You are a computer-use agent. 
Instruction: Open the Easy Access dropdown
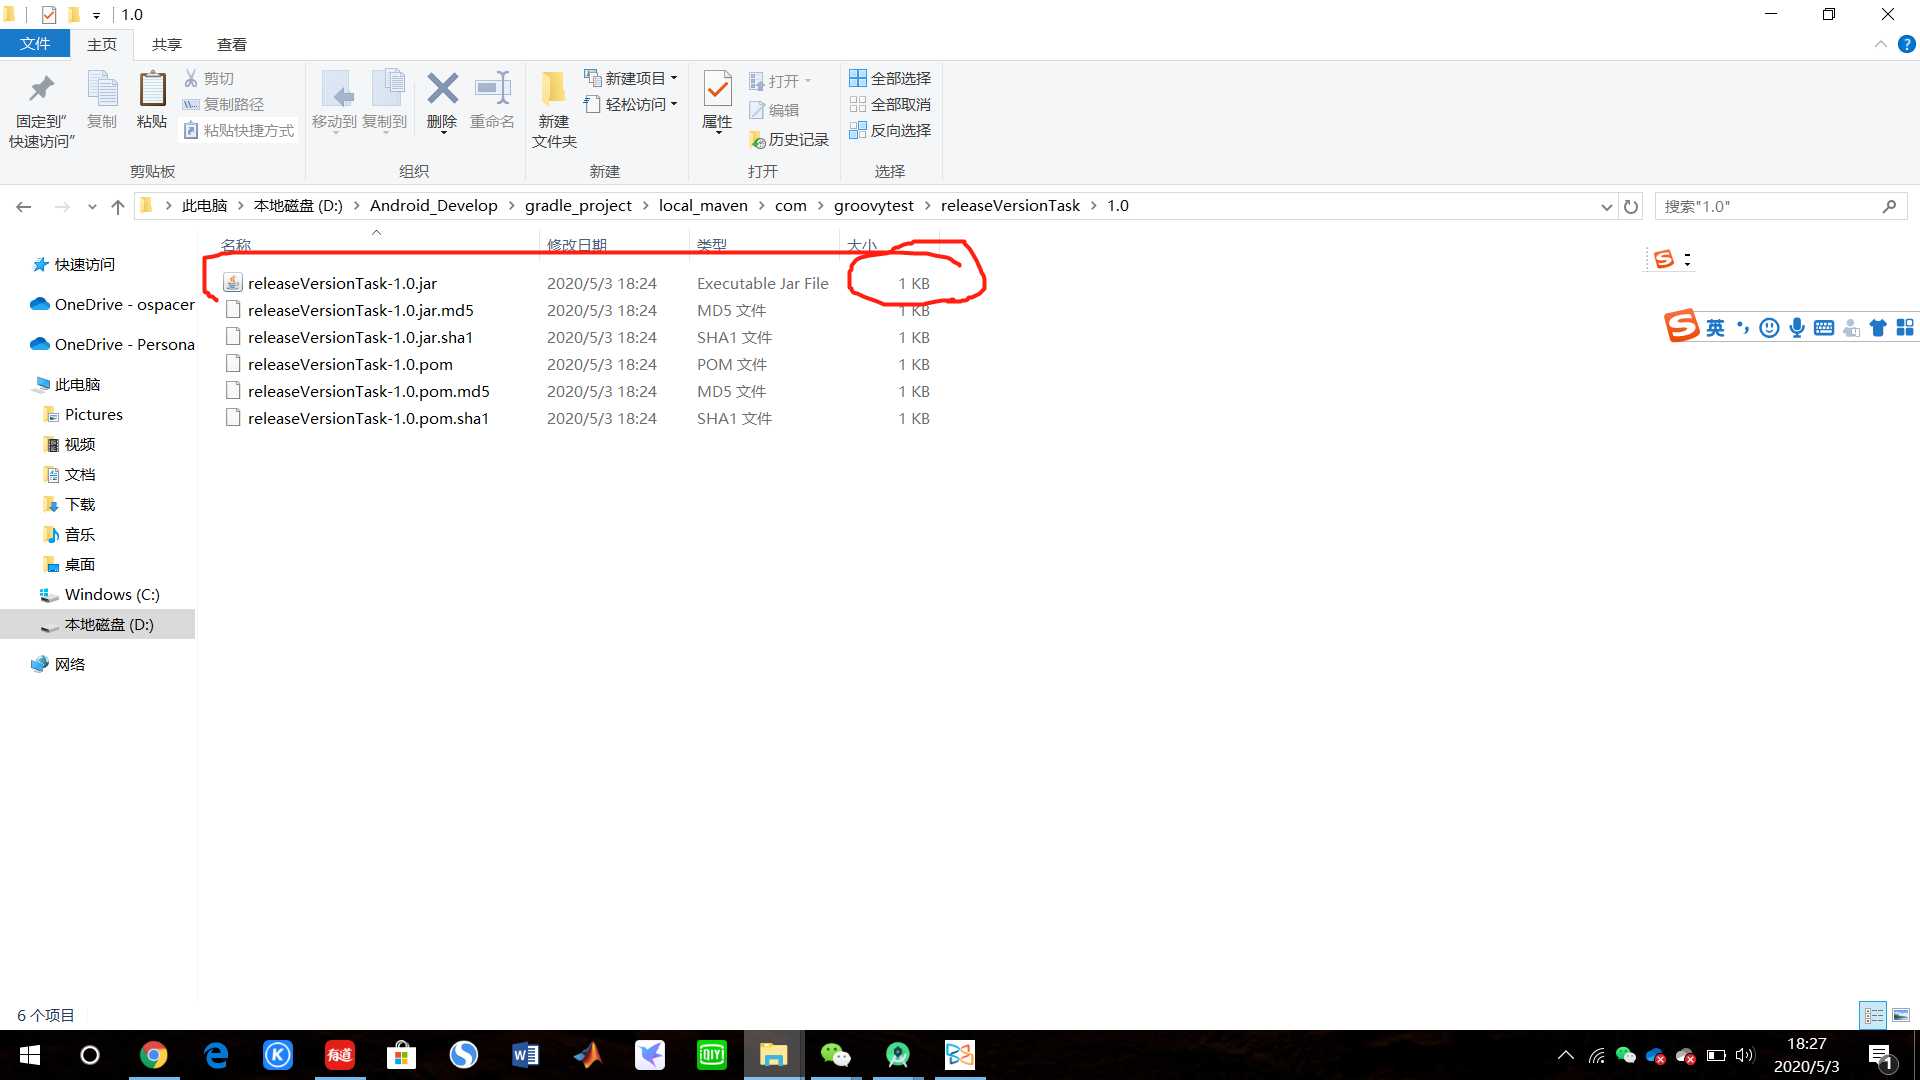click(x=631, y=104)
